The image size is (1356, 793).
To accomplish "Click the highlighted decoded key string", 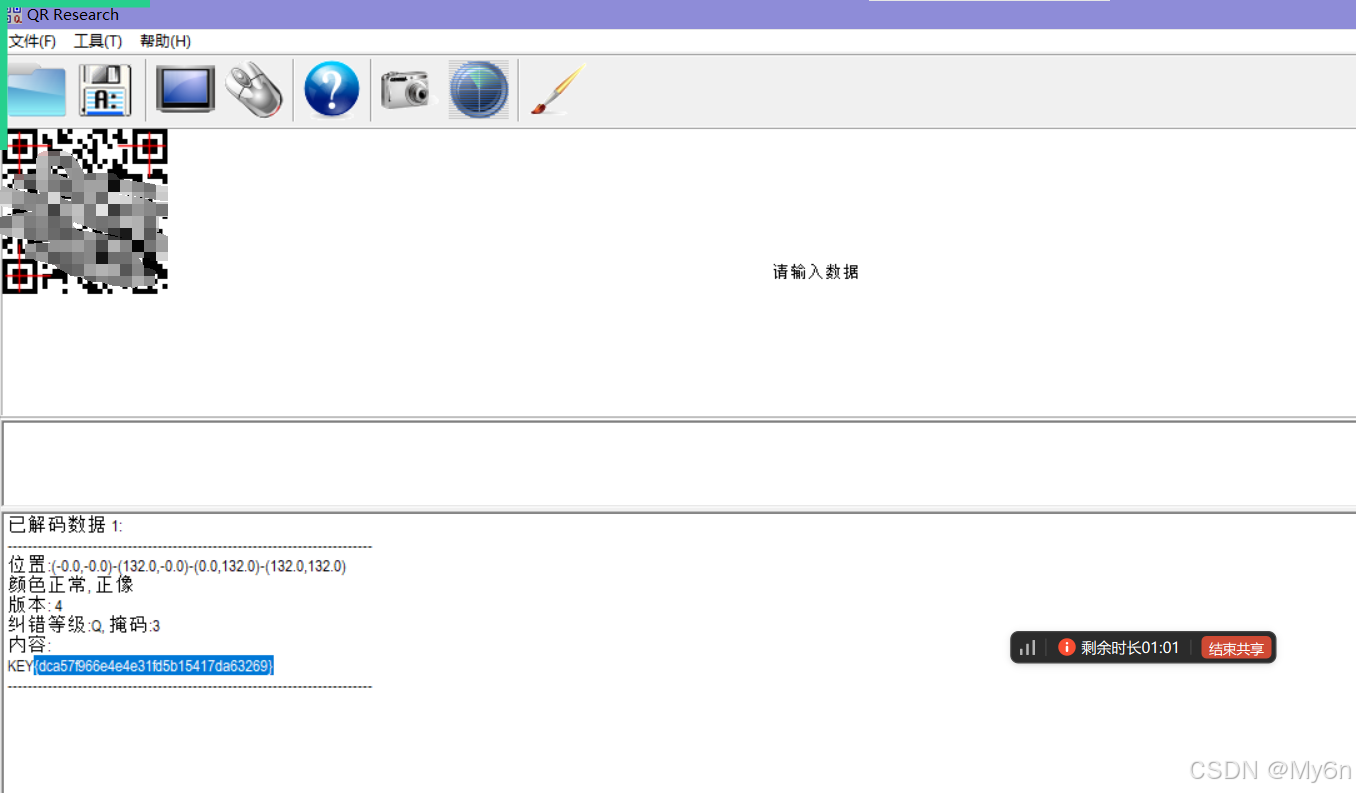I will (154, 666).
